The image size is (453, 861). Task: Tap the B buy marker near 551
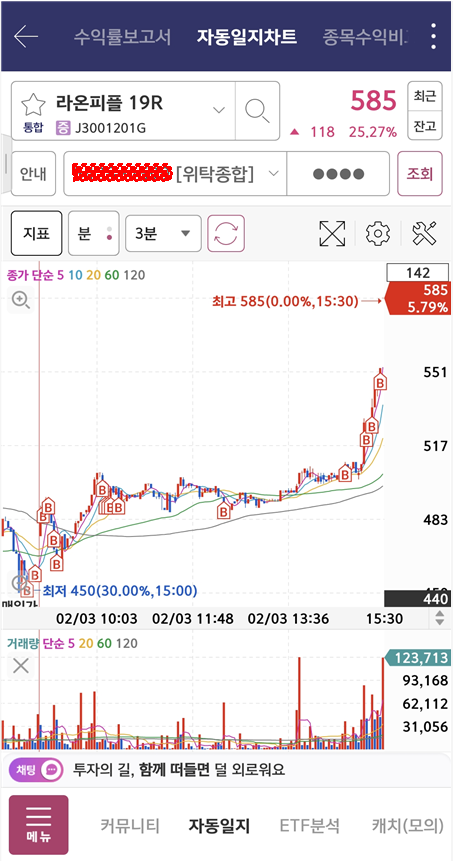pyautogui.click(x=381, y=382)
